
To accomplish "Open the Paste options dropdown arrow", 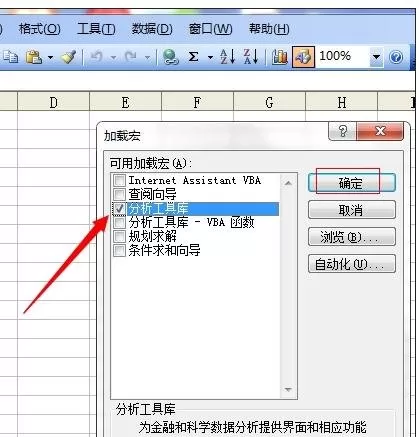I will (x=50, y=57).
